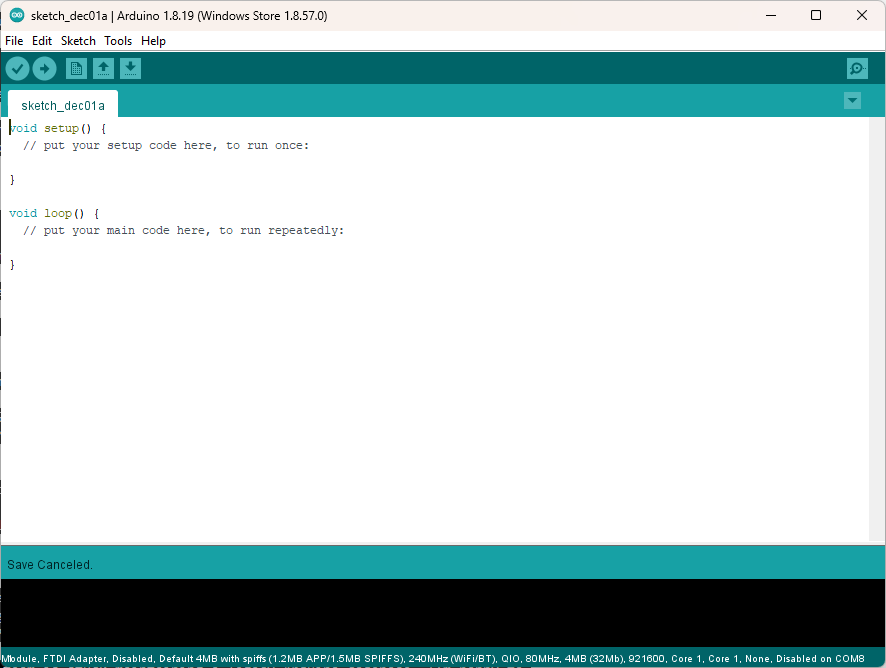Image resolution: width=886 pixels, height=668 pixels.
Task: Save the sketch using the down-arrow icon
Action: click(130, 68)
